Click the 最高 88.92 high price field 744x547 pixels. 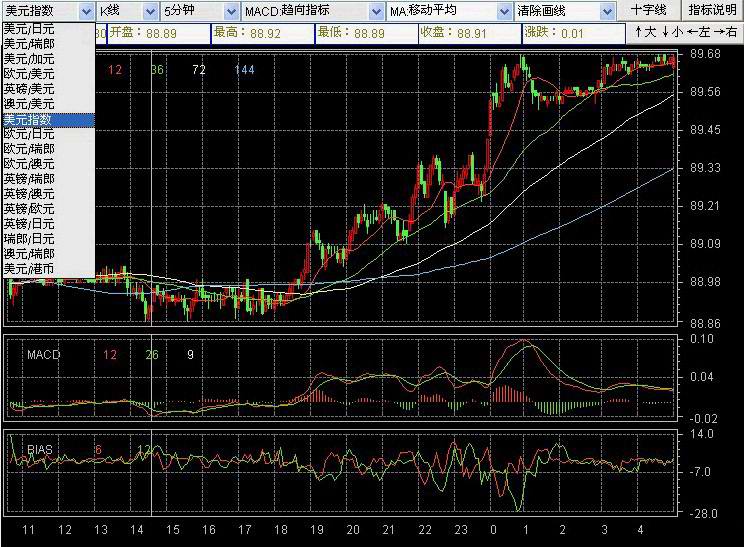click(x=262, y=33)
